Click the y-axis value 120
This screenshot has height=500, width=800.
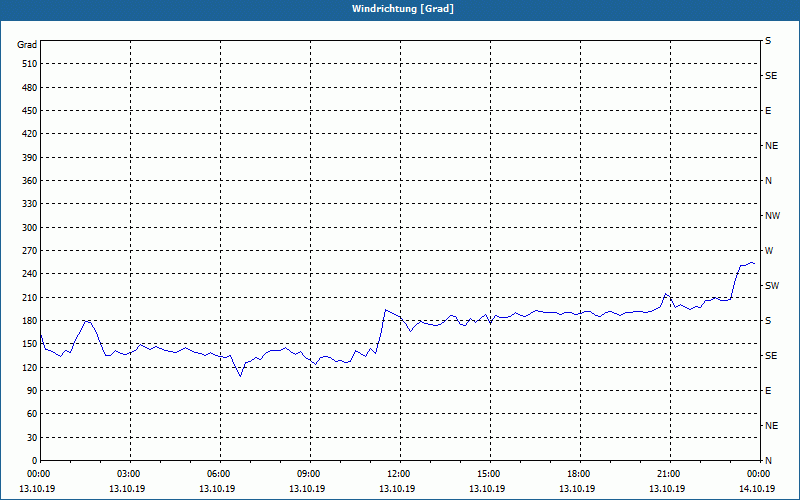[30, 367]
